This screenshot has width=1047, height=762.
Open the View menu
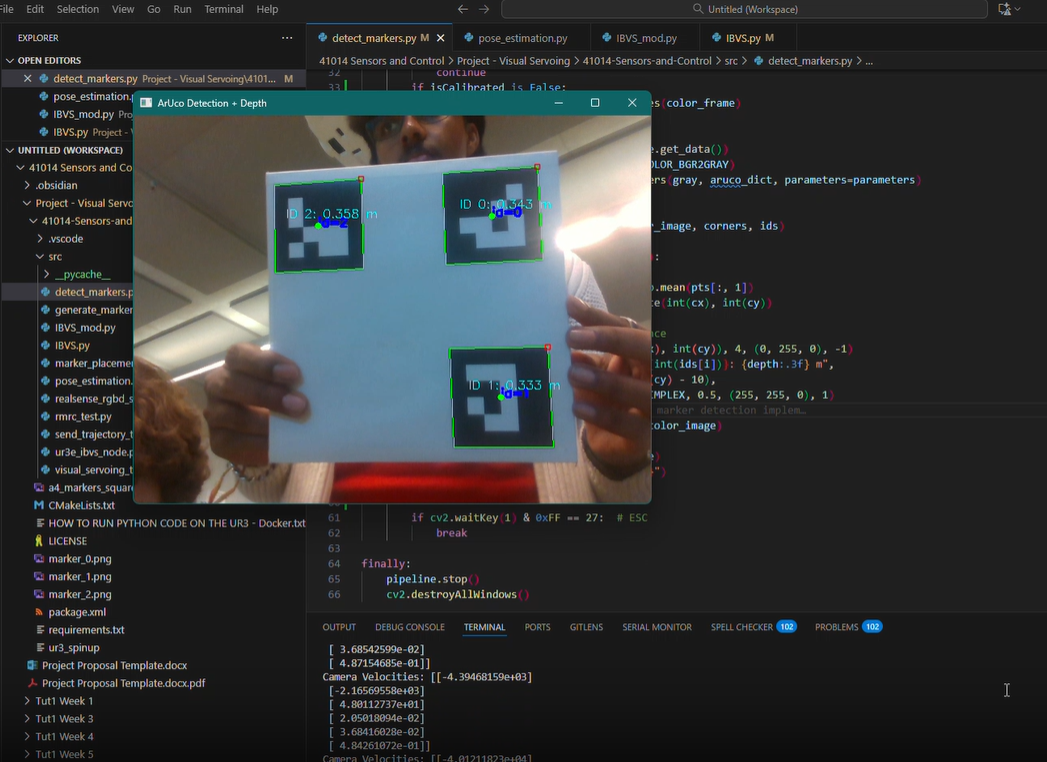point(123,9)
